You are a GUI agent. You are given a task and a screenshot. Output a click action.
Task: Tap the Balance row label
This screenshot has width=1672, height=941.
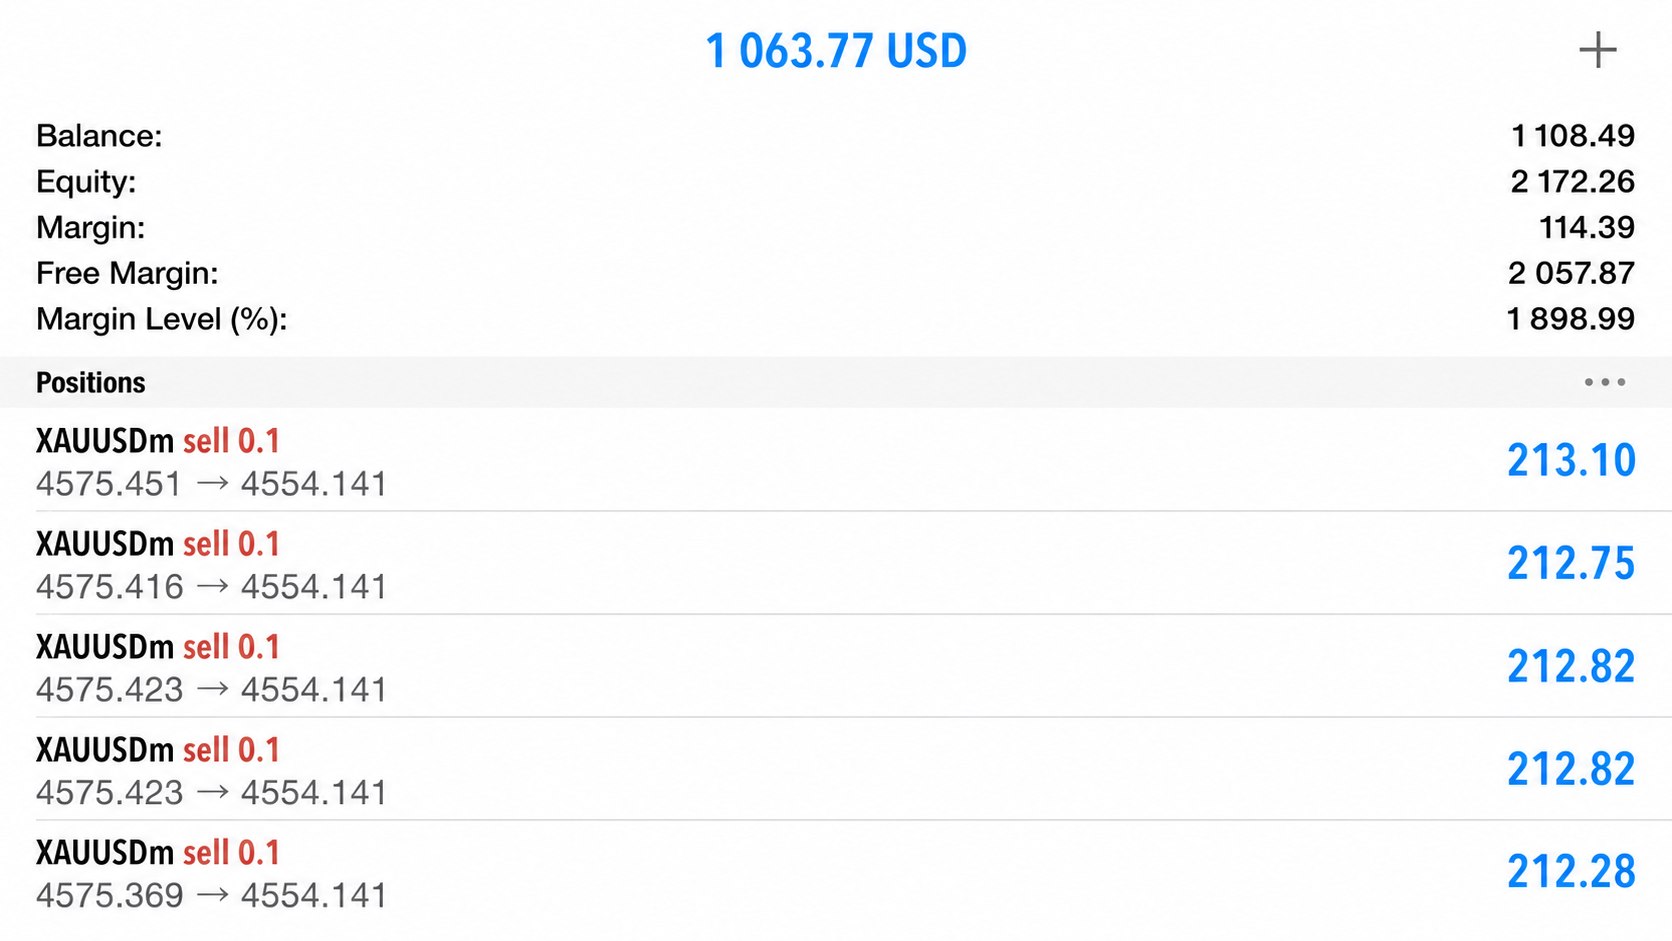pos(99,136)
